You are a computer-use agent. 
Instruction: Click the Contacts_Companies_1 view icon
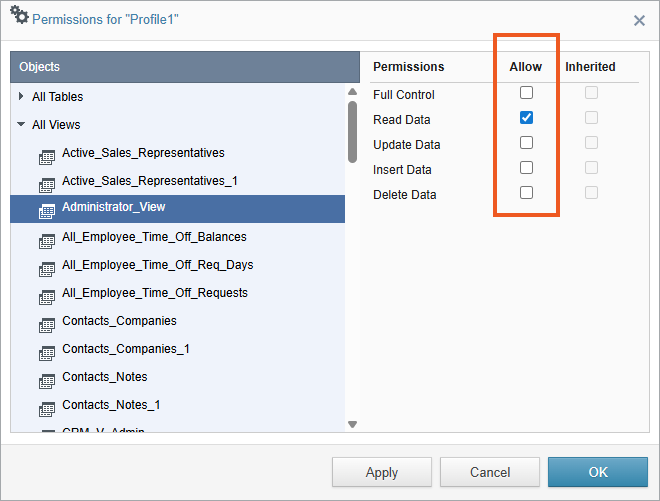click(x=47, y=353)
